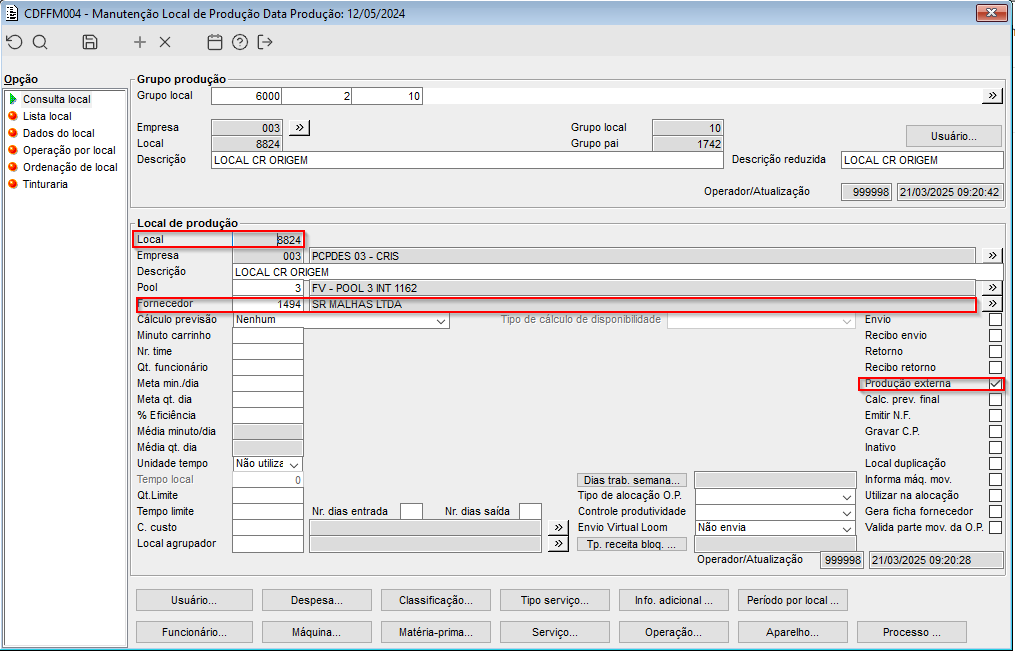Open the help question-mark icon
1015x651 pixels.
coord(240,42)
